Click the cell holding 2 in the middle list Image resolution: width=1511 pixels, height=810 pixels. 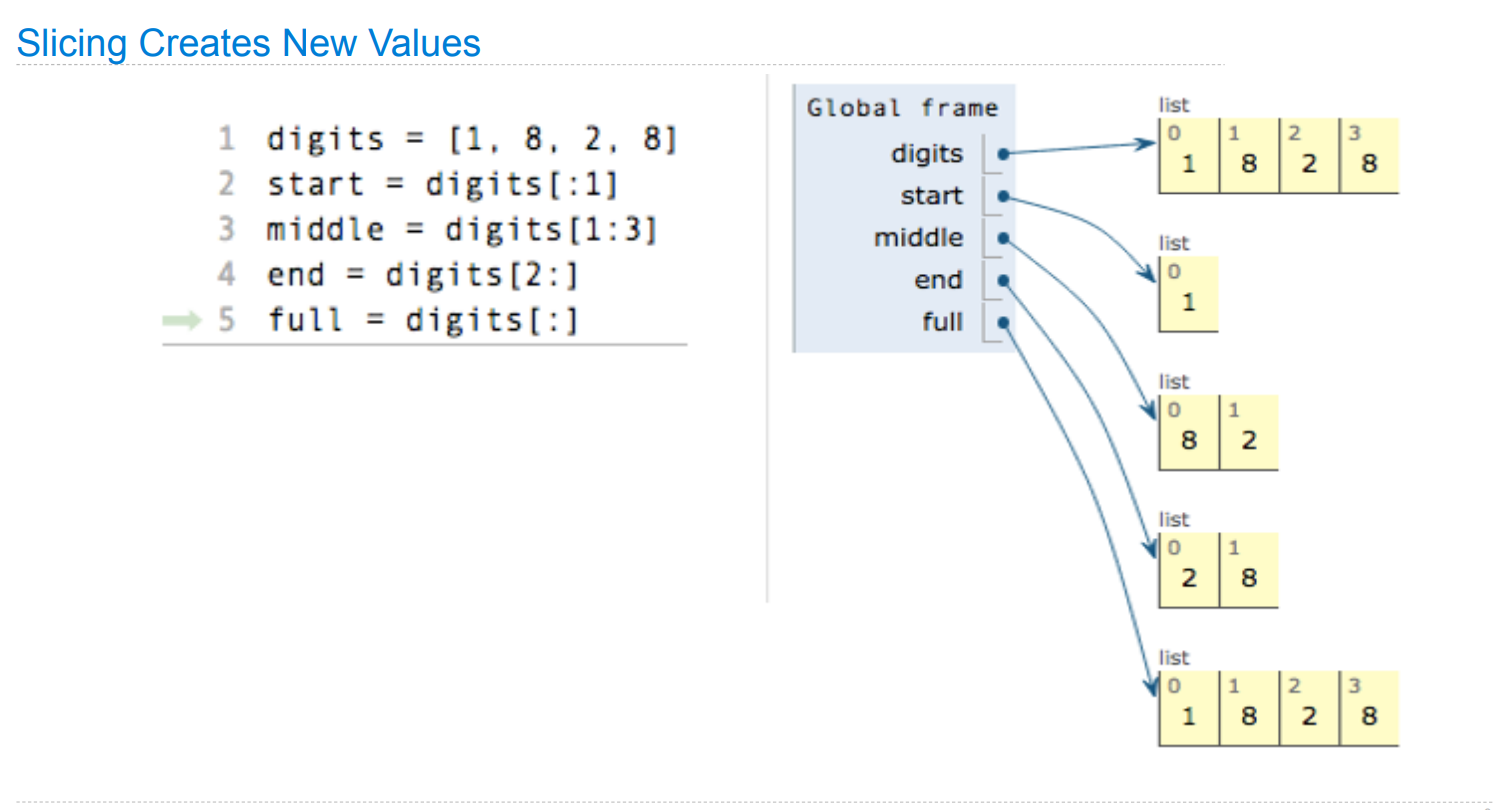(x=1249, y=432)
